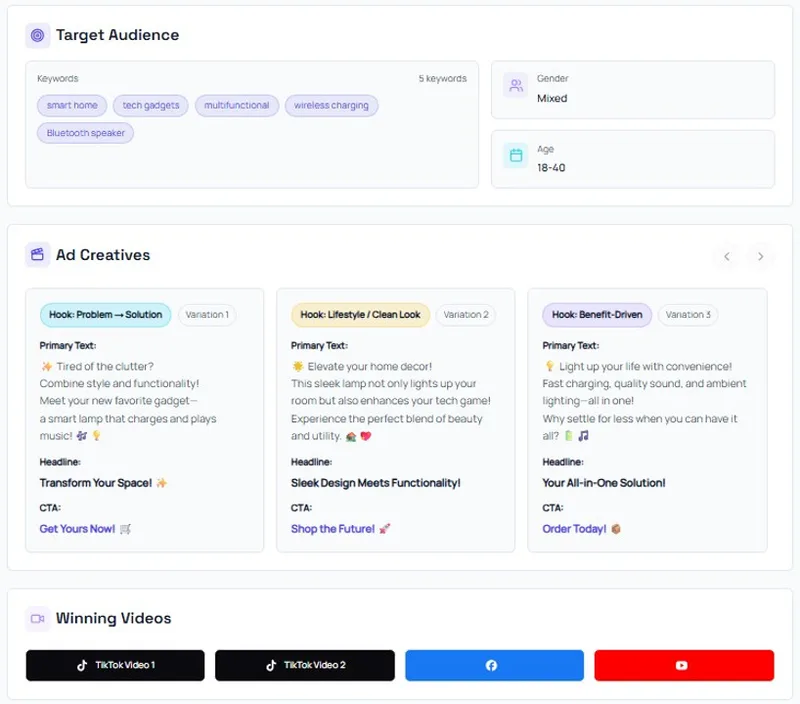Go to next ad creatives with right chevron

(760, 256)
